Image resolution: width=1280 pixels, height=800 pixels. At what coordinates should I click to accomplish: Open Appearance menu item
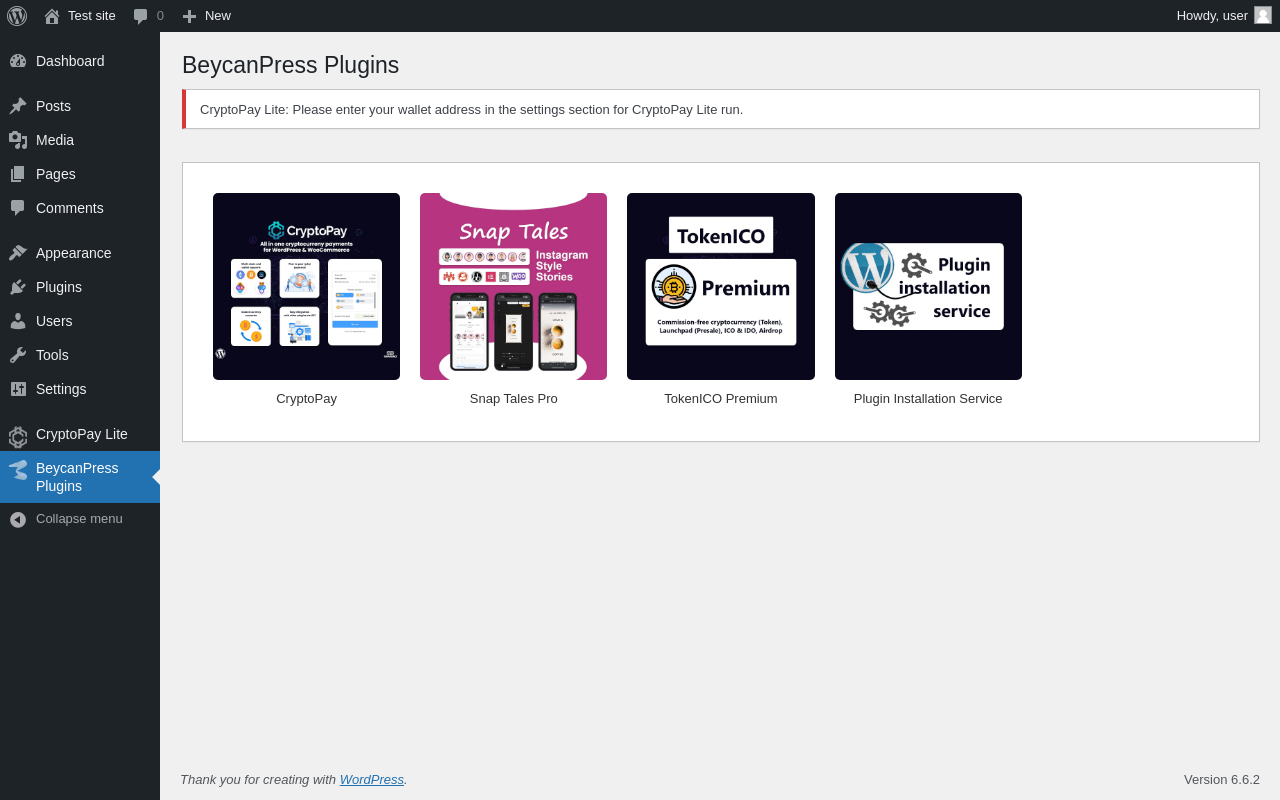tap(80, 253)
